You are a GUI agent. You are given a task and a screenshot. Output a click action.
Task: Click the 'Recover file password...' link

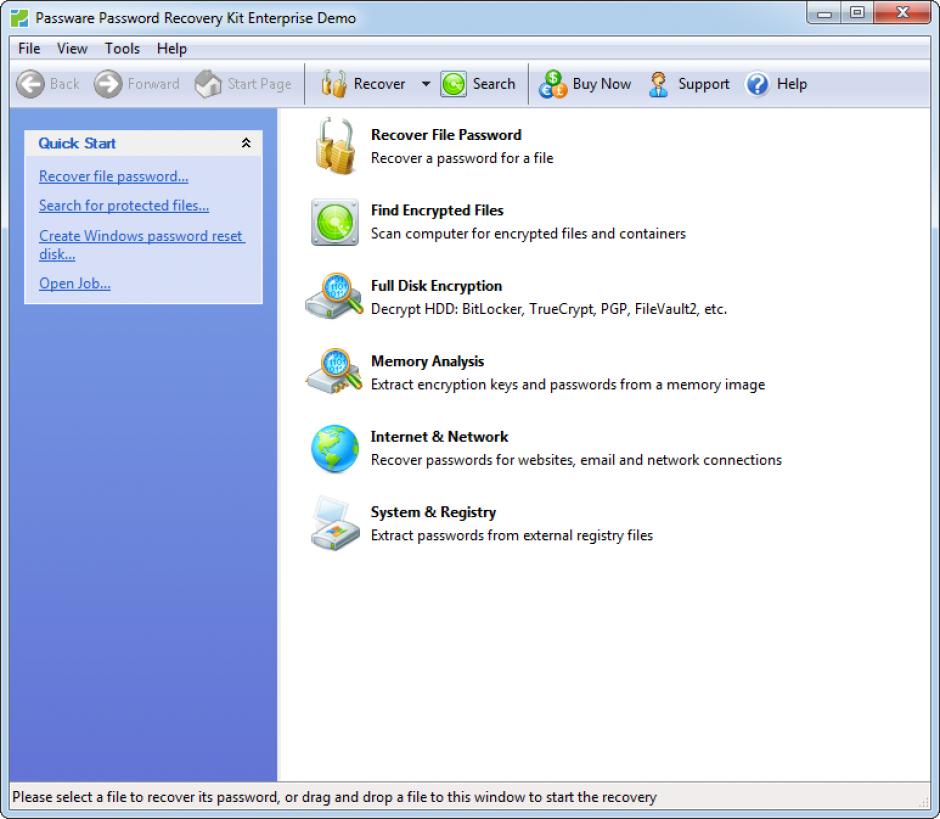(113, 176)
